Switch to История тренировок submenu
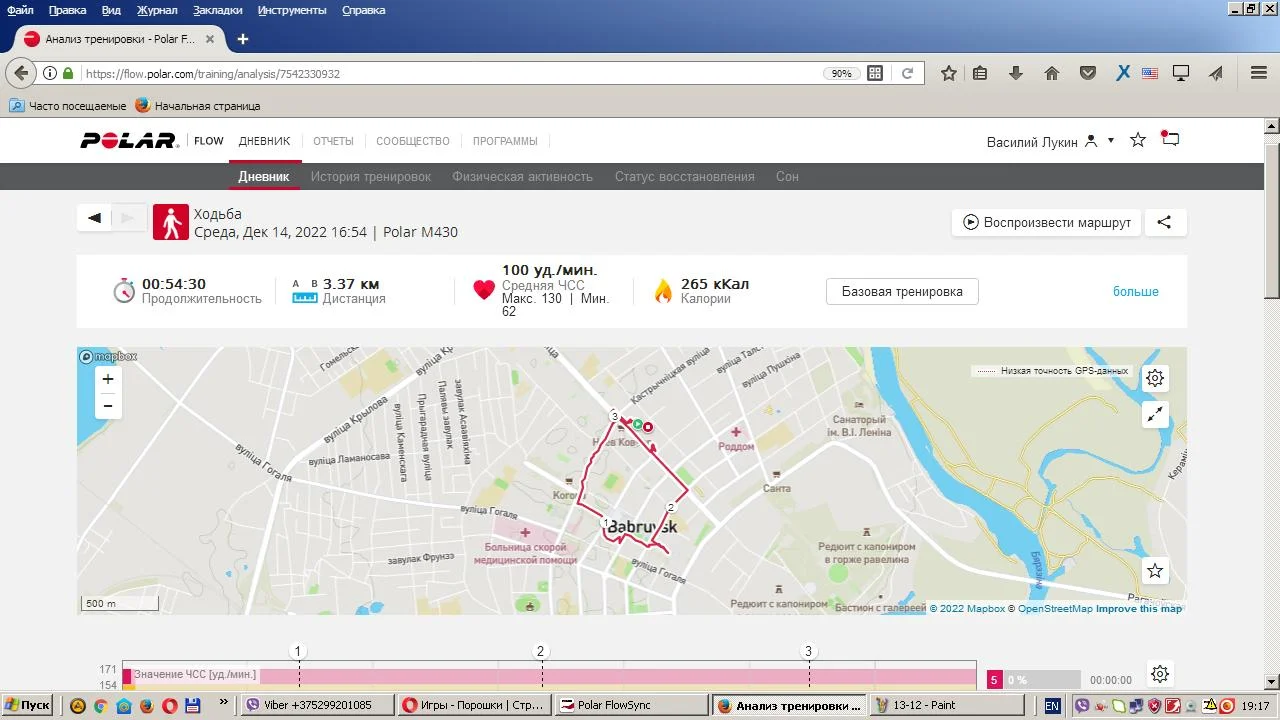This screenshot has width=1280, height=720. tap(370, 177)
